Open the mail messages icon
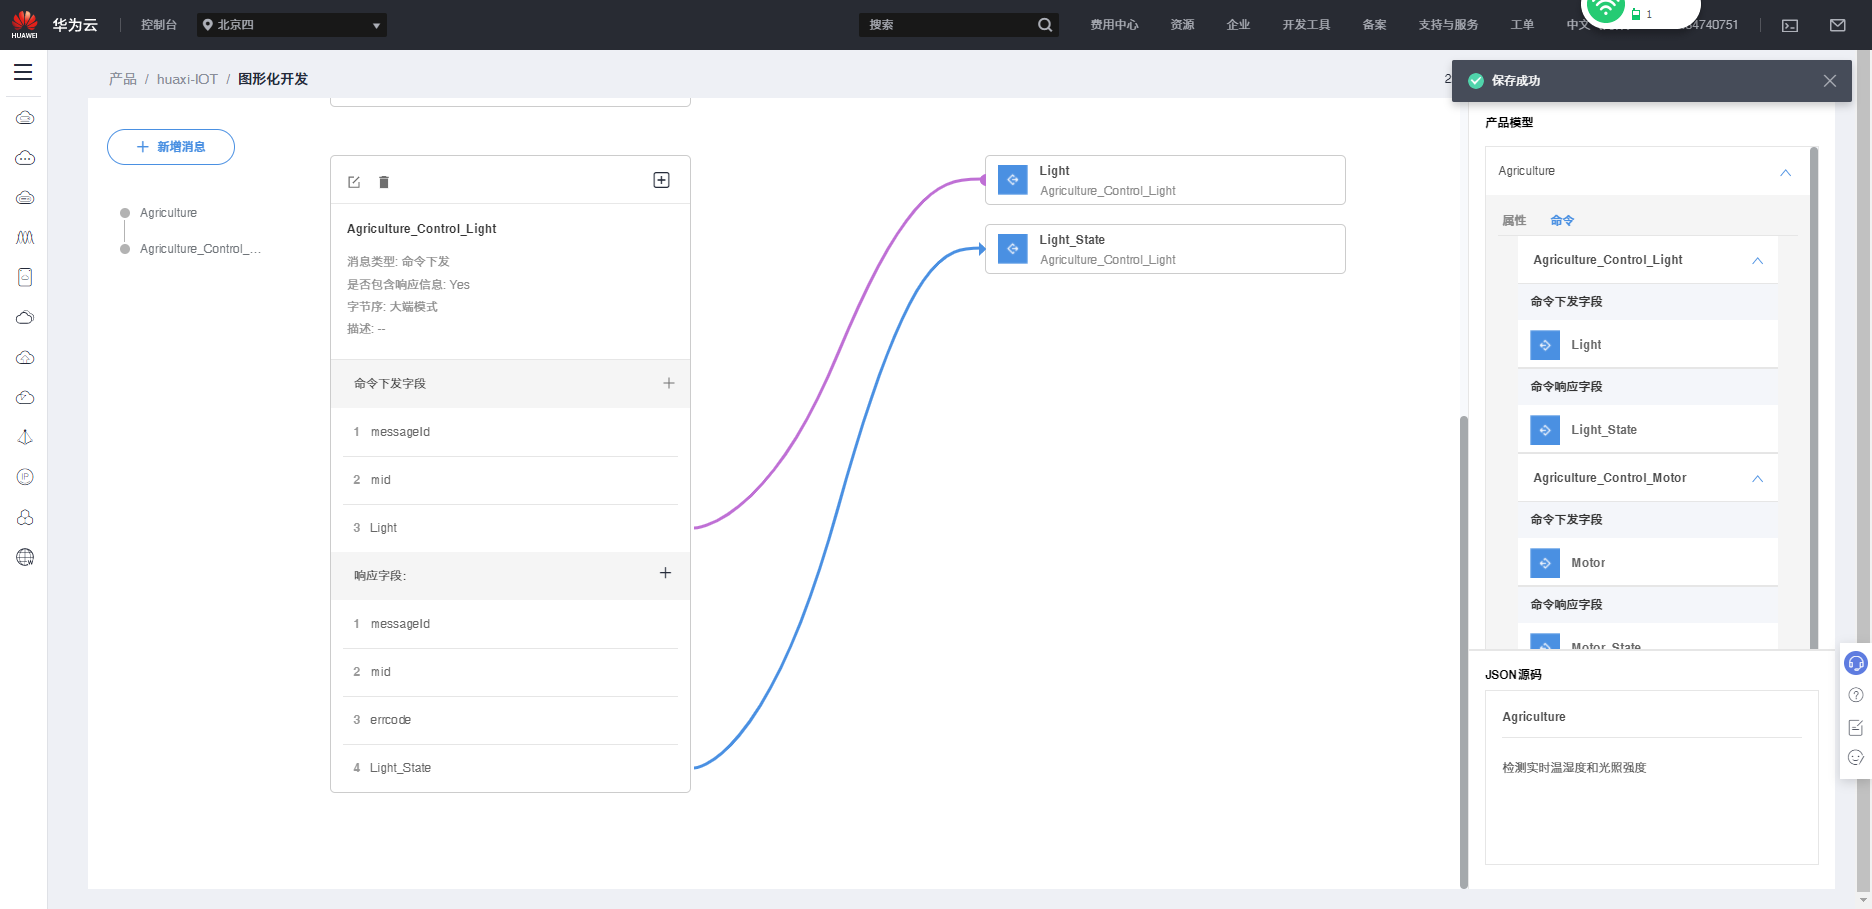The image size is (1872, 909). pos(1838,25)
